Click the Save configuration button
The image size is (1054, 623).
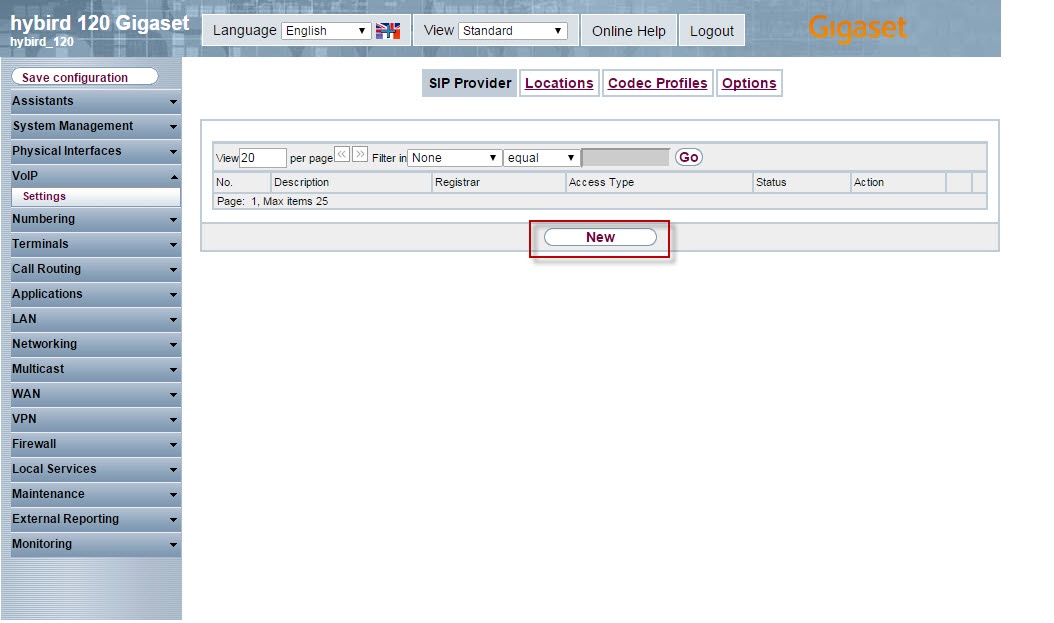[x=85, y=77]
